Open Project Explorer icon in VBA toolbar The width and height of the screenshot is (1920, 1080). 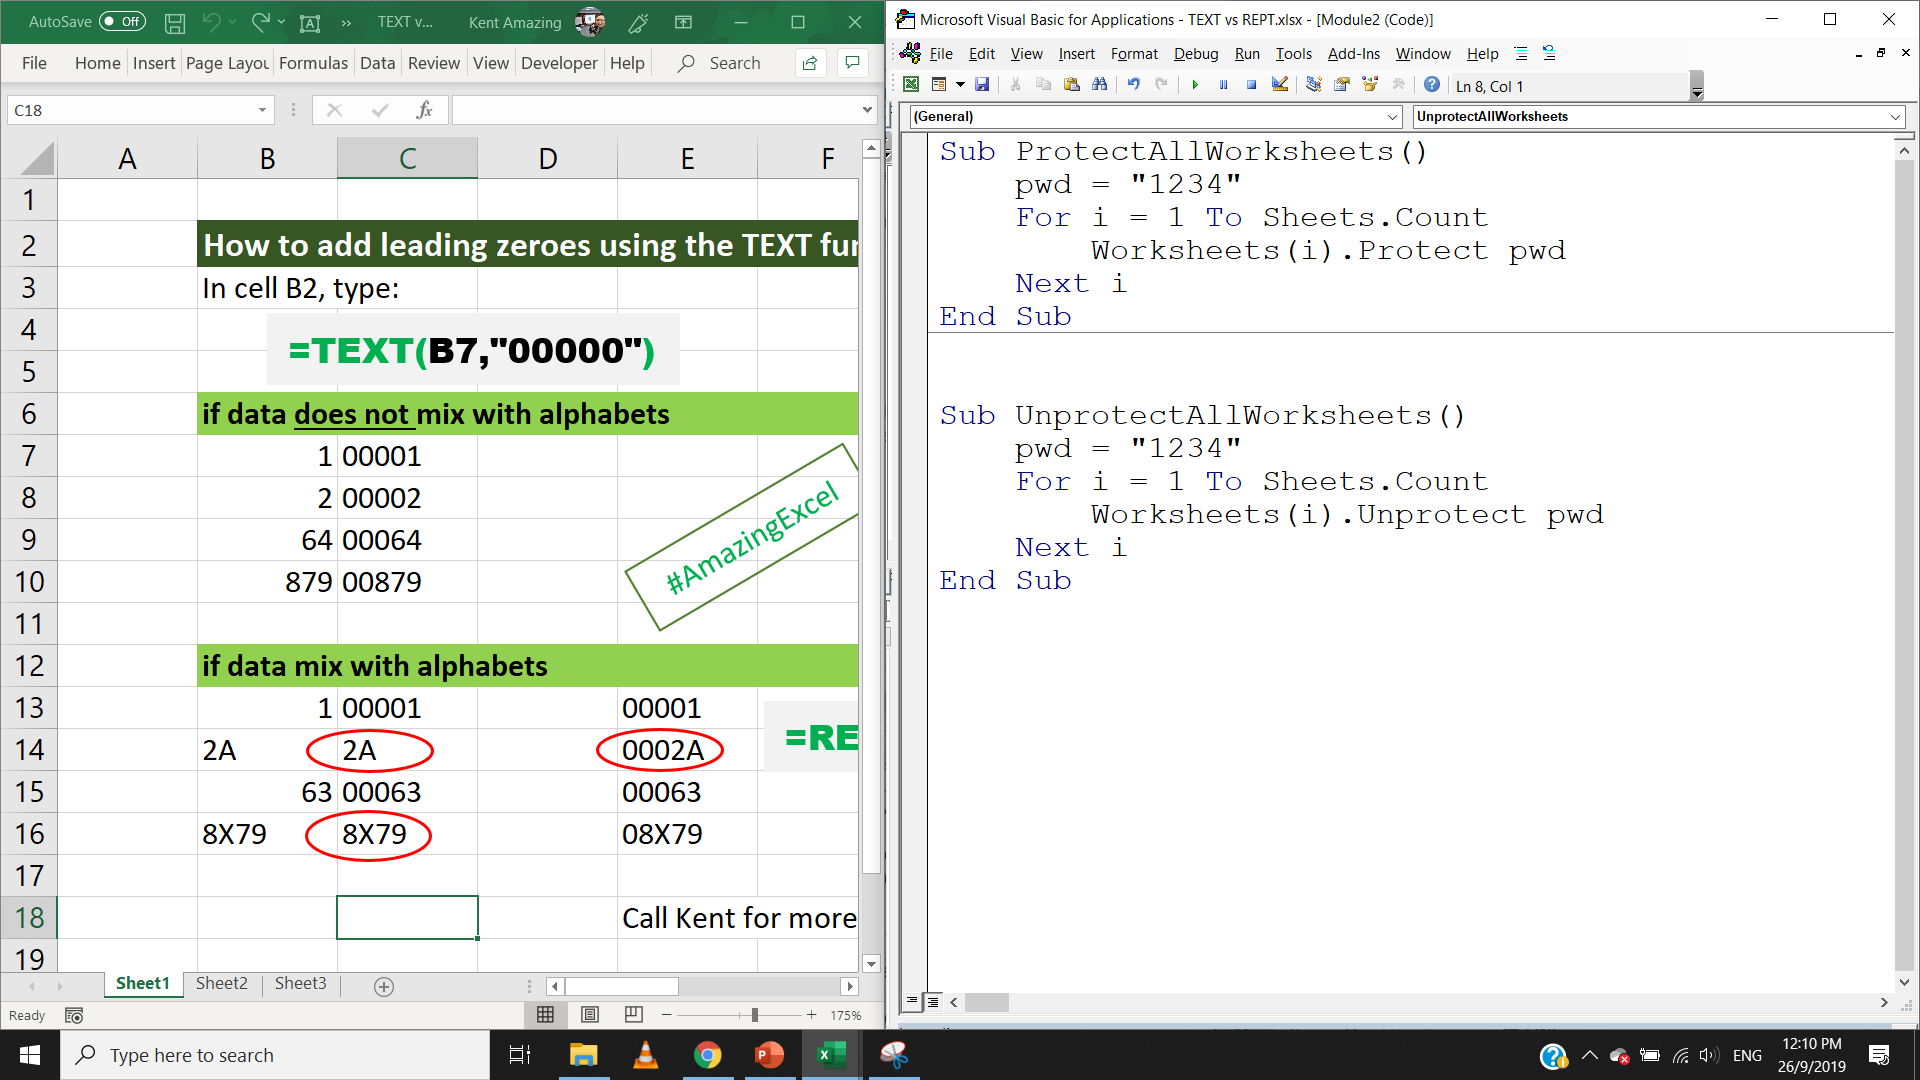pyautogui.click(x=1314, y=85)
